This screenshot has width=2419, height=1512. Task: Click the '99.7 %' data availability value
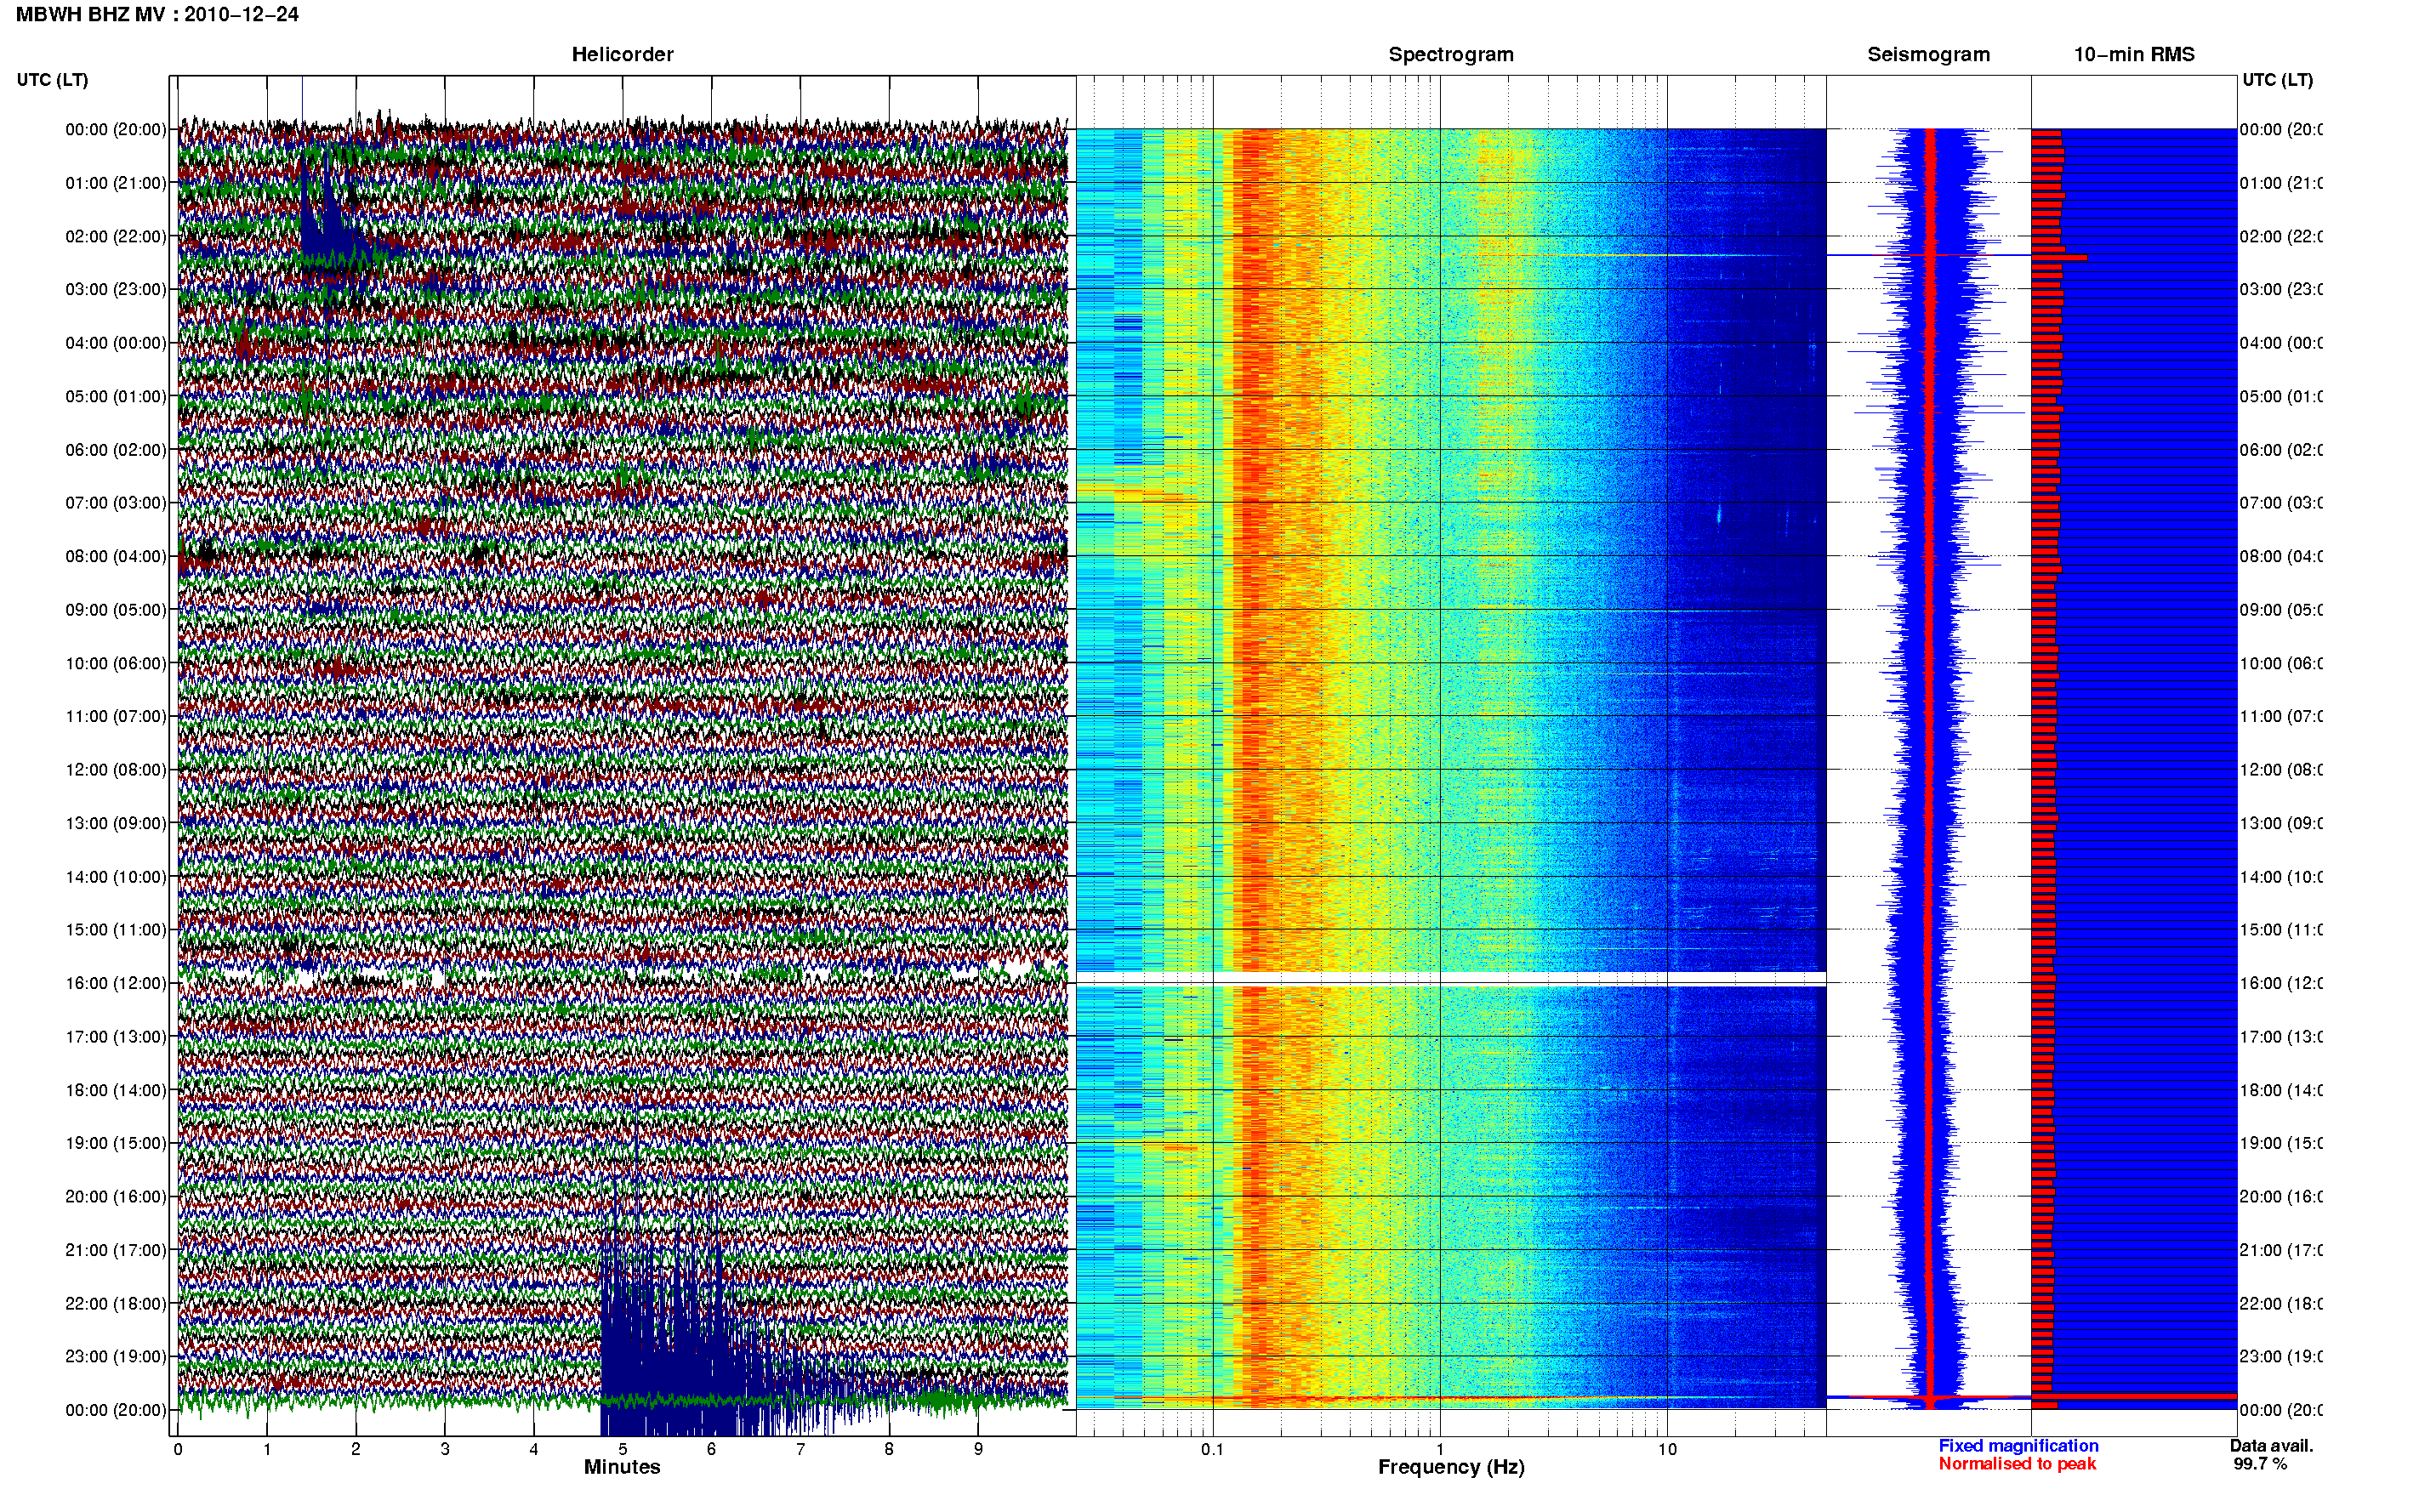[2260, 1464]
